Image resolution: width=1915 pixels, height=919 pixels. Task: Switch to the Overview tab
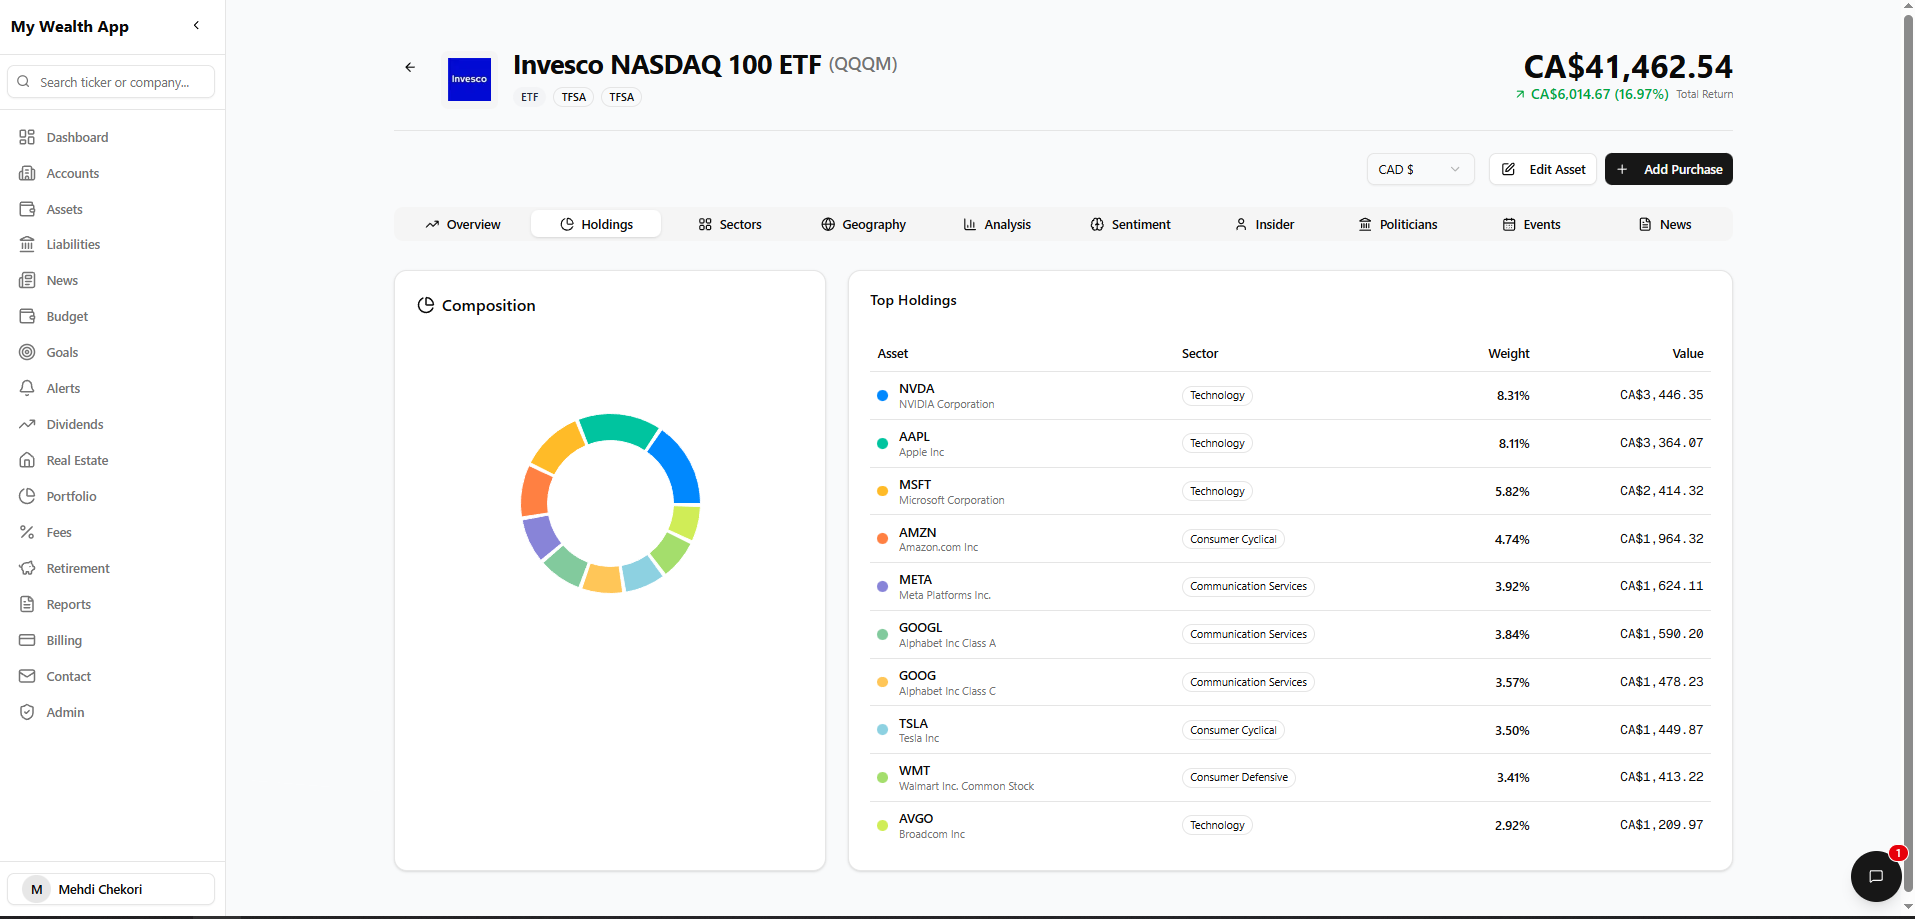[x=462, y=224]
